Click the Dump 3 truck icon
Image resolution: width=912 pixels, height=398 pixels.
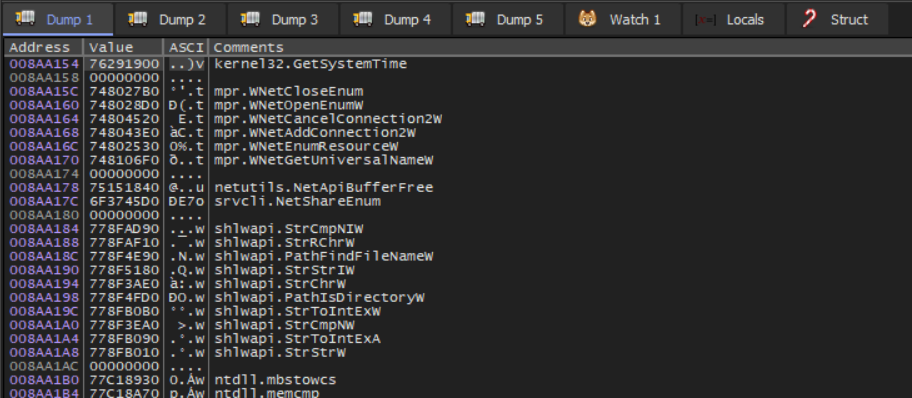coord(251,19)
